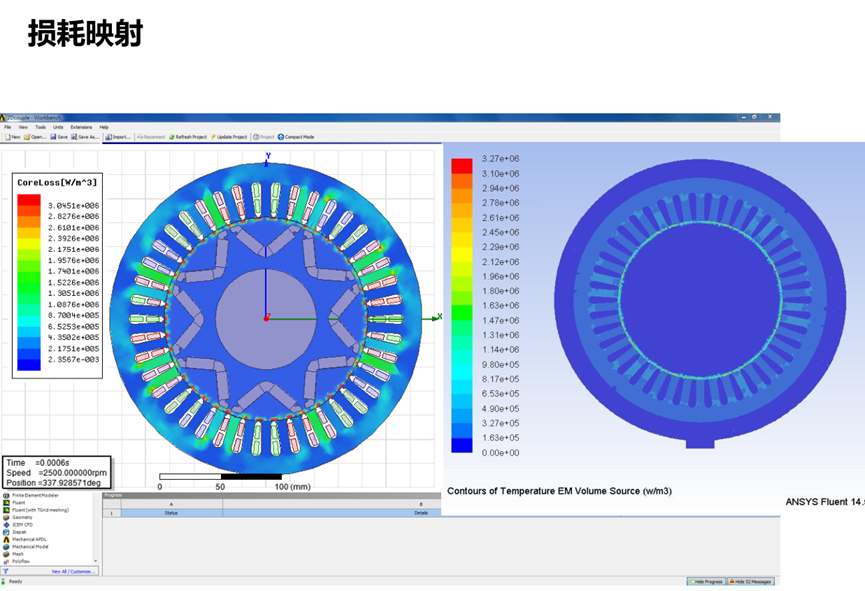The height and width of the screenshot is (591, 865).
Task: Save the project with the Save icon
Action: tap(58, 137)
